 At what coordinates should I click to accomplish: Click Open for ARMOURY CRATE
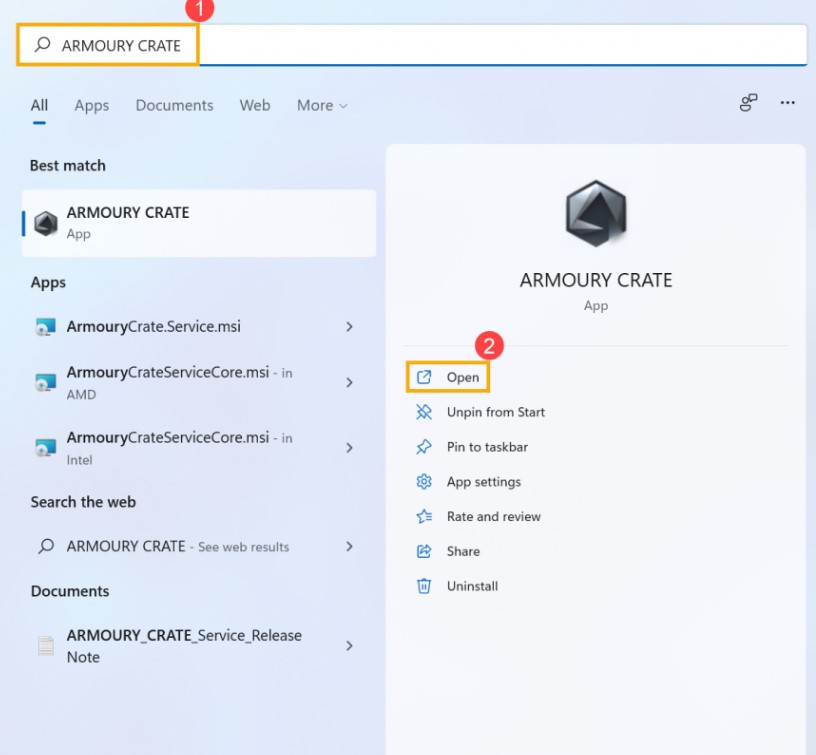tap(448, 377)
